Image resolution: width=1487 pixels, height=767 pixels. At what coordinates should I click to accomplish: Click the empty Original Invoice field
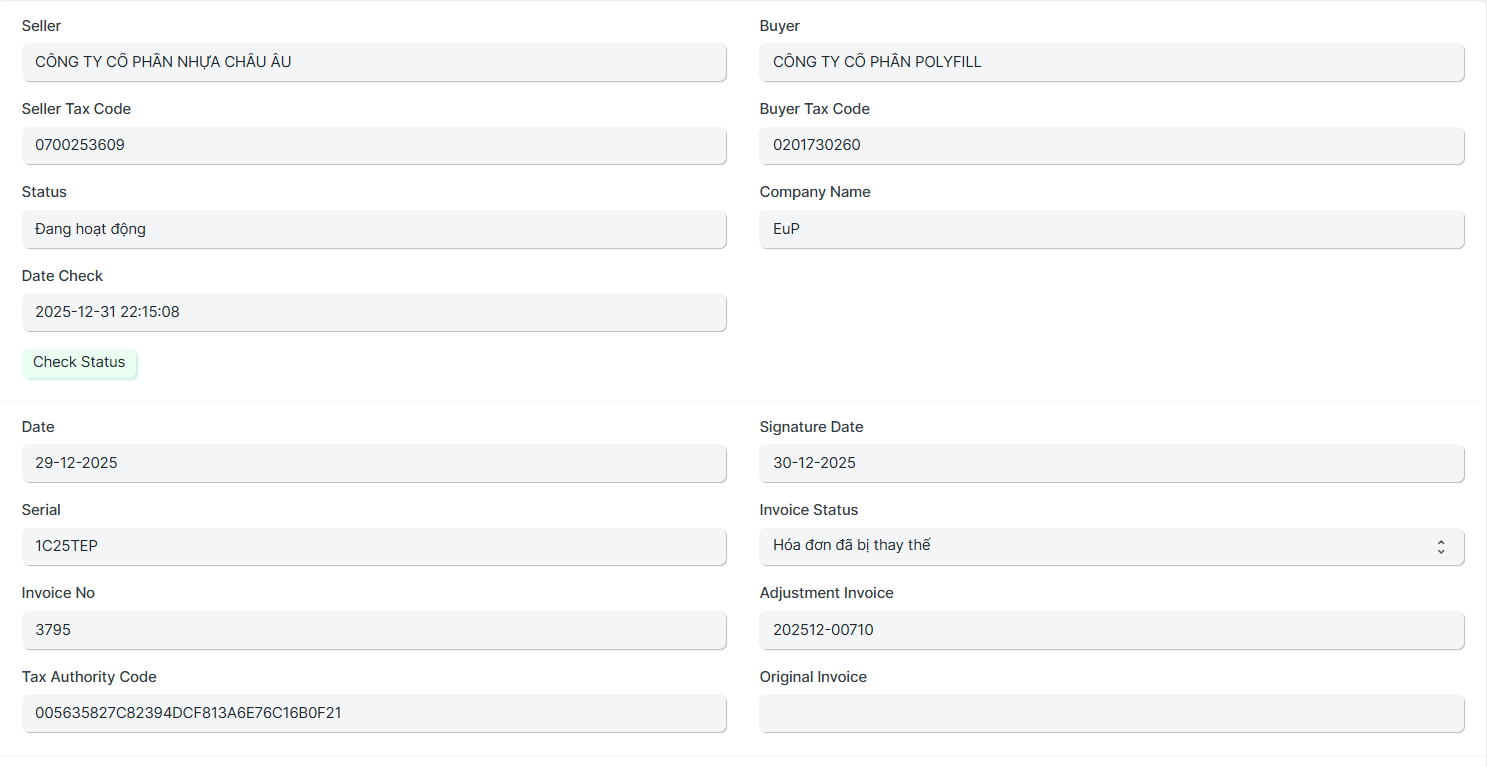pyautogui.click(x=1112, y=713)
